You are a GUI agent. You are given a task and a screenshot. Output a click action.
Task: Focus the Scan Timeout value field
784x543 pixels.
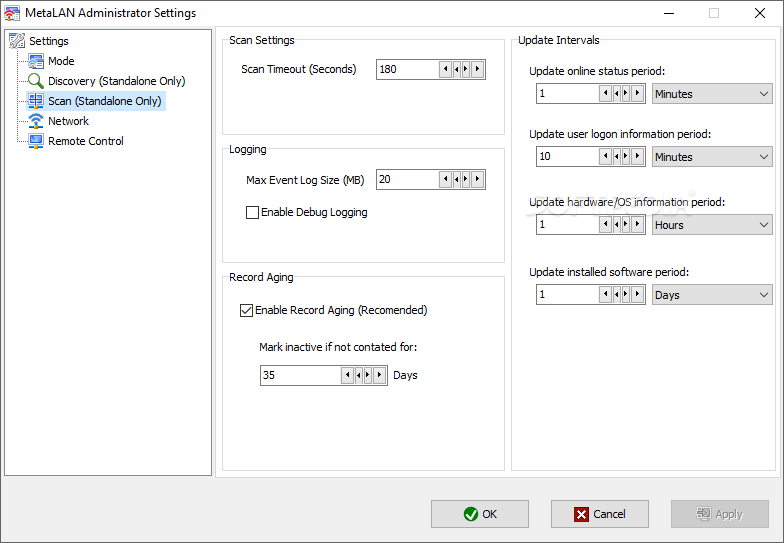pyautogui.click(x=408, y=69)
